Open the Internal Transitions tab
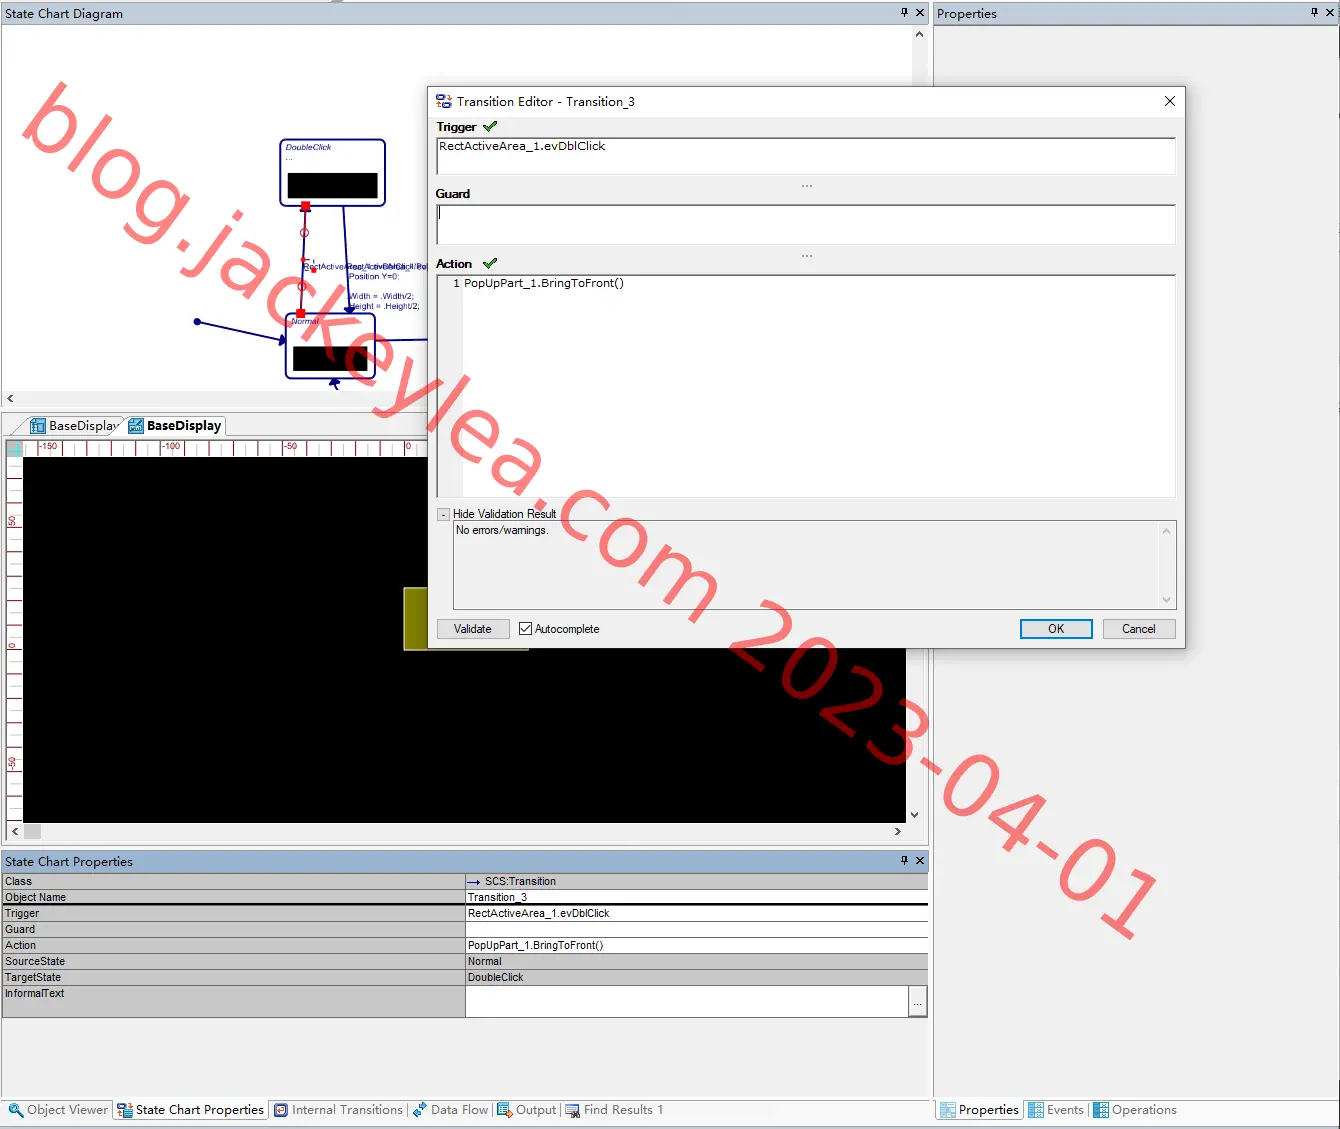The image size is (1340, 1129). (x=339, y=1110)
